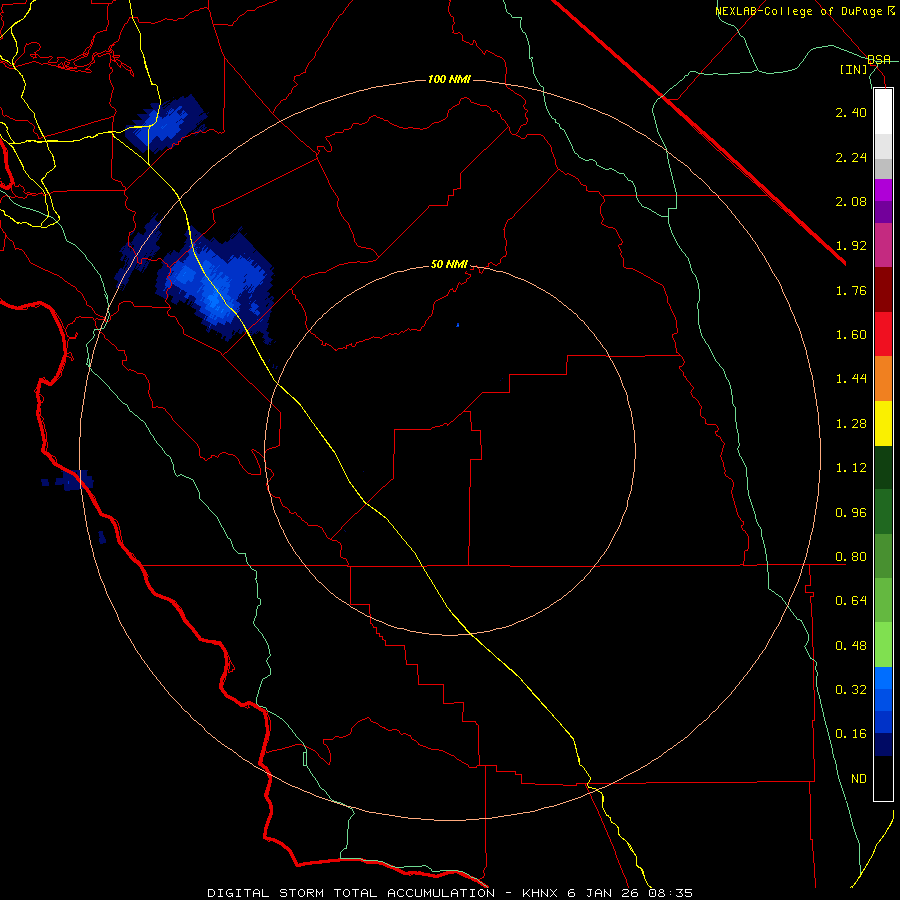Click the 1.28 legend value

click(851, 424)
